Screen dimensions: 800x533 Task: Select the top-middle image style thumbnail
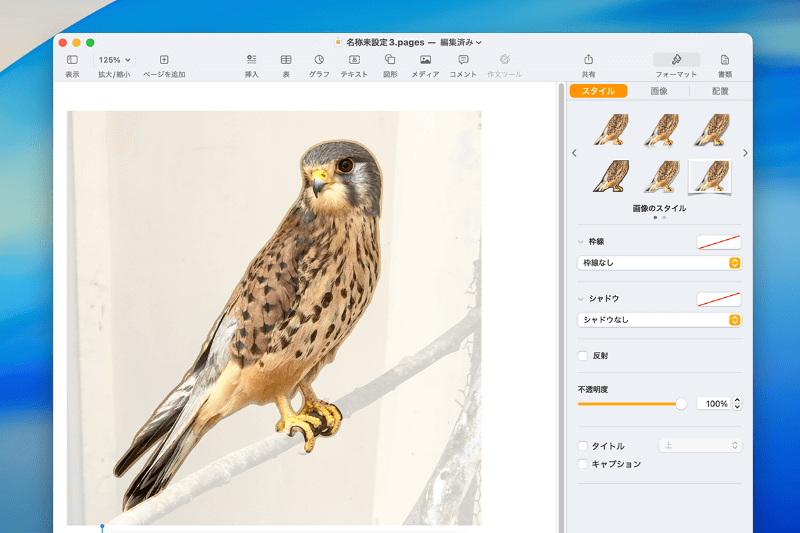[661, 130]
